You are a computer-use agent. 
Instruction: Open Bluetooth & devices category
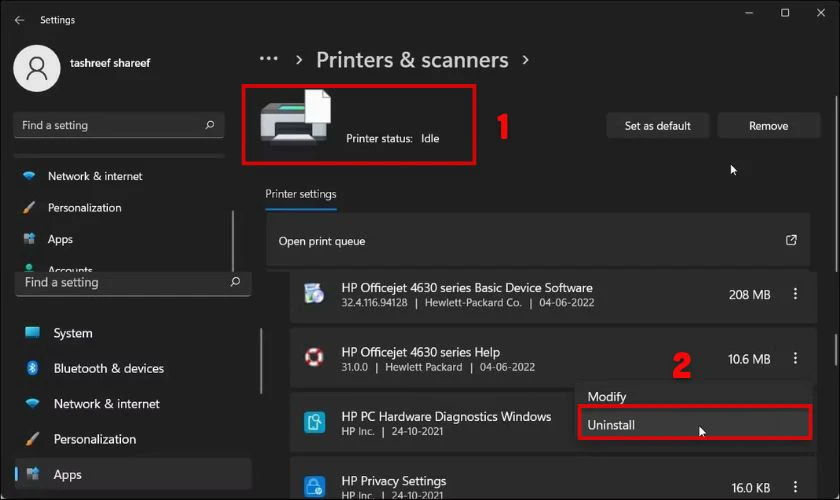109,369
